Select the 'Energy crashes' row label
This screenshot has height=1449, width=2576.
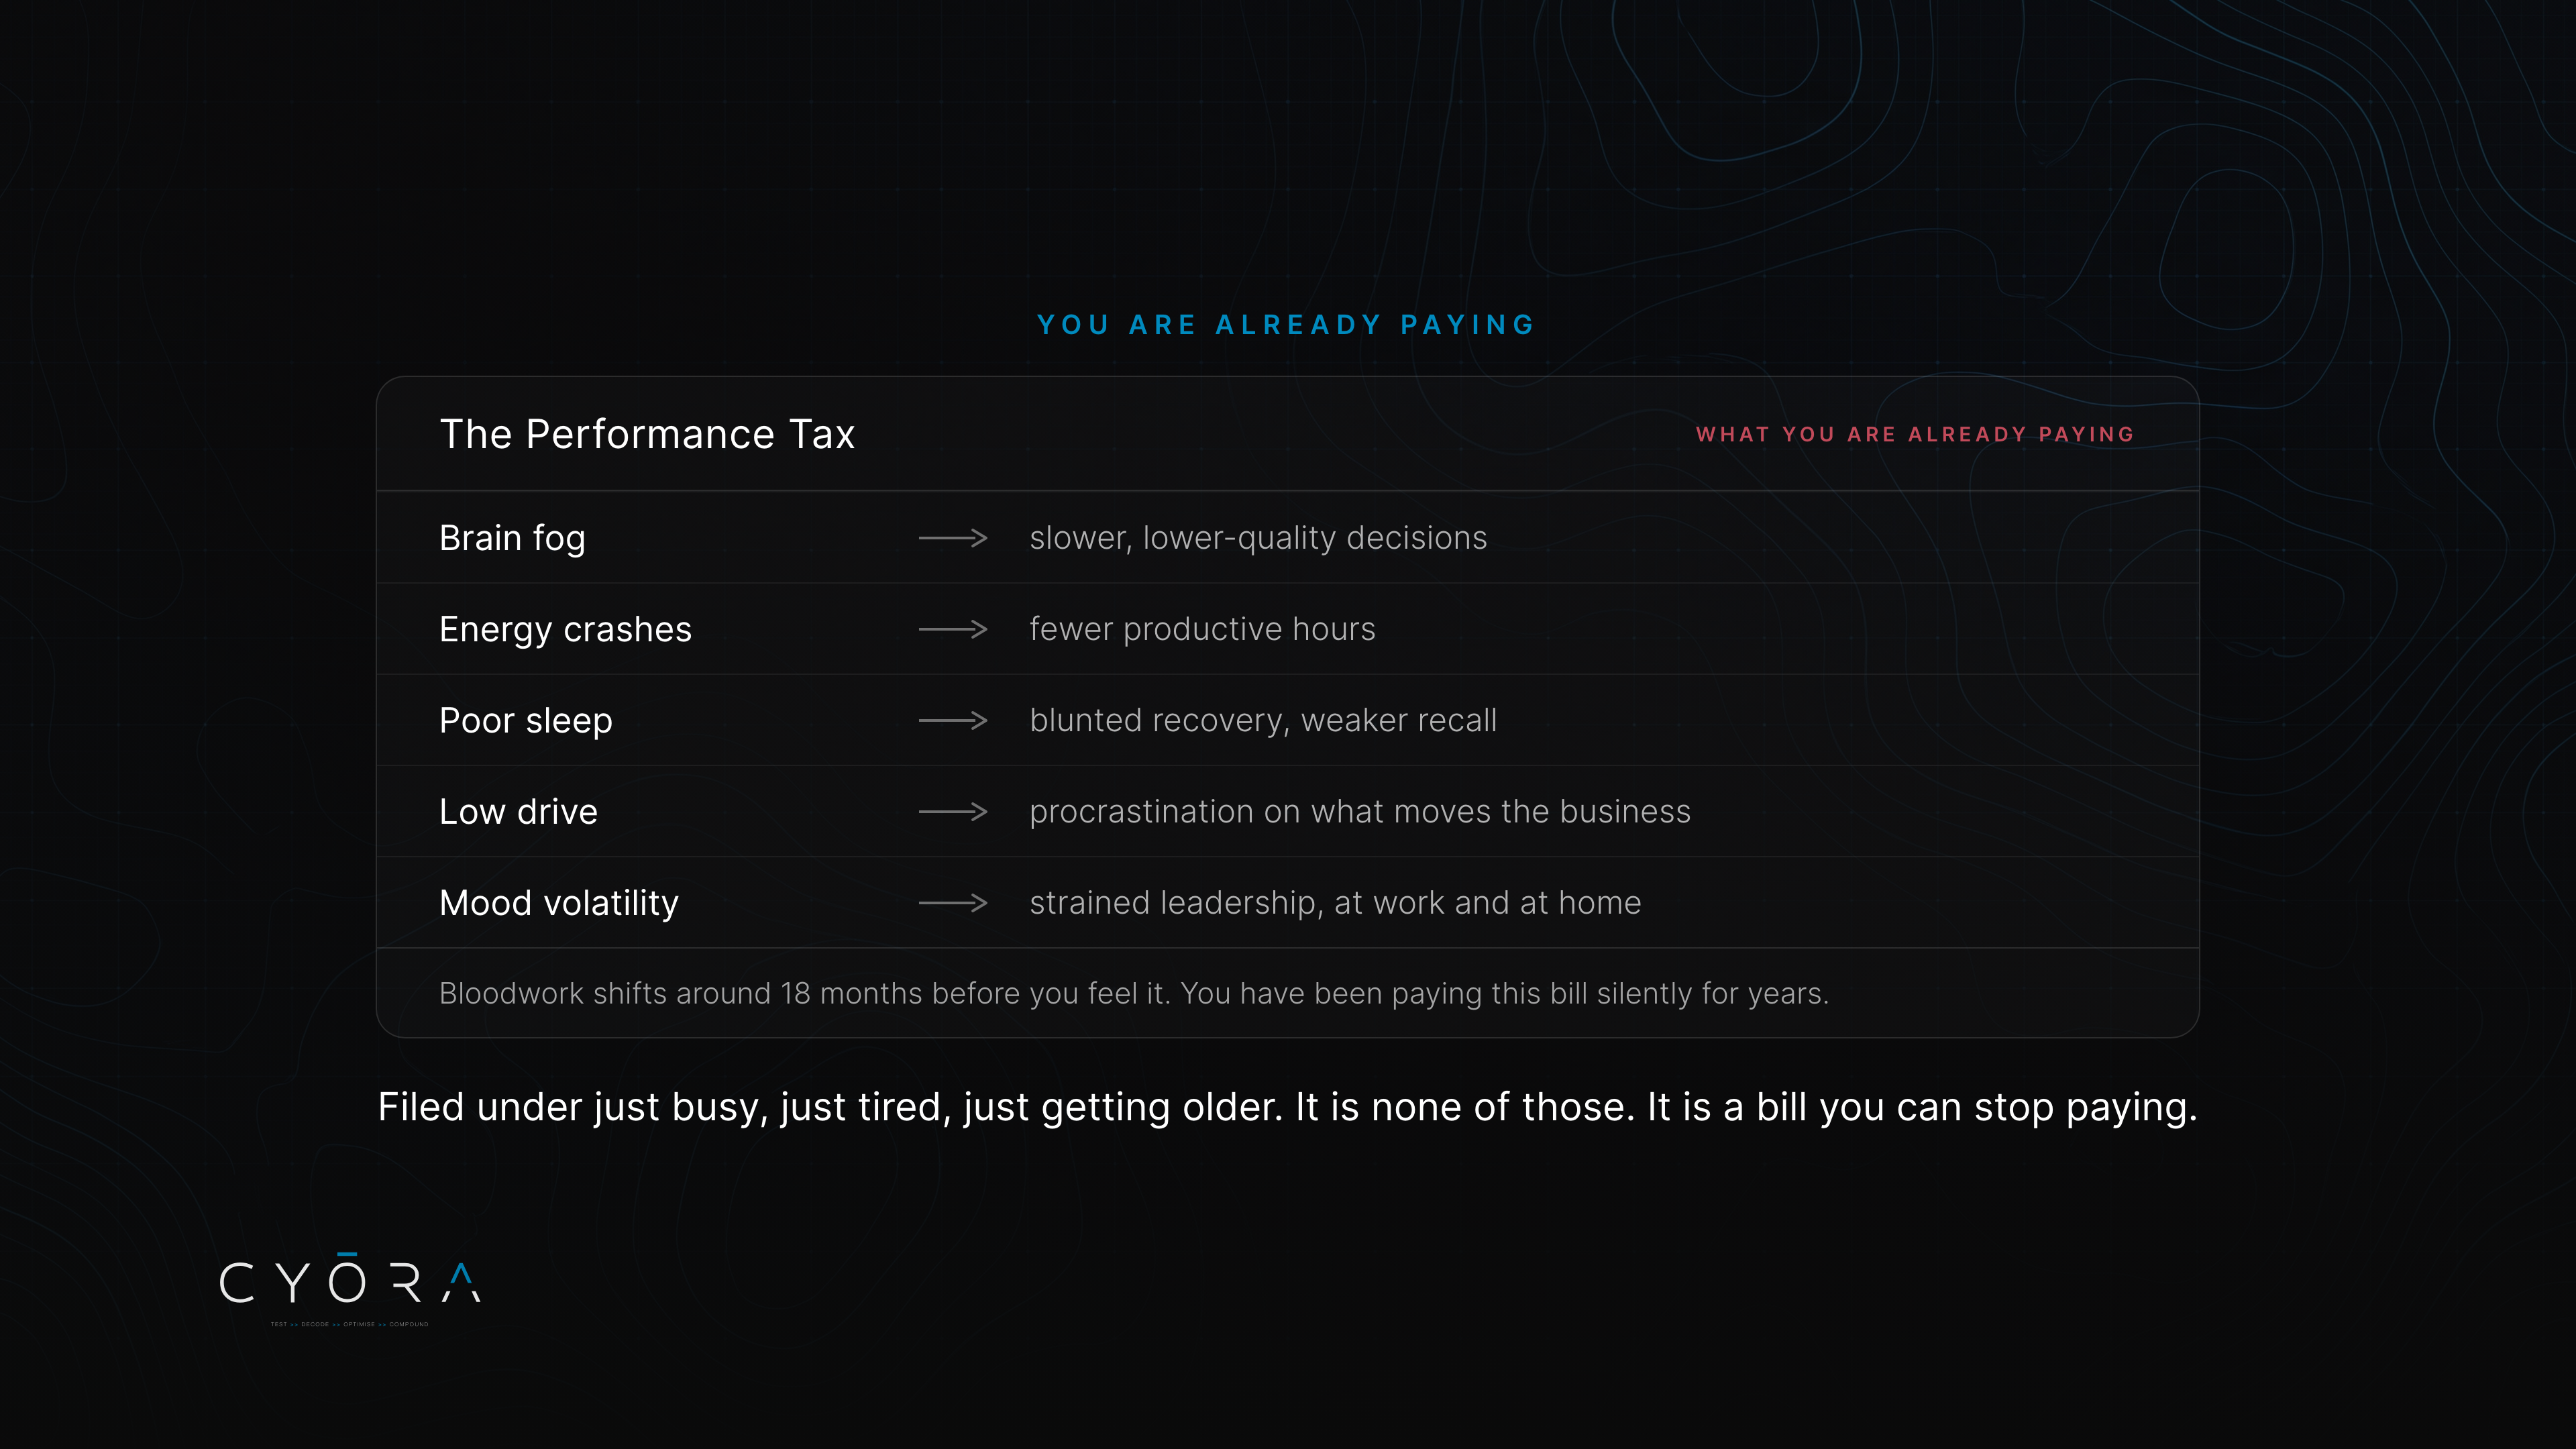565,630
